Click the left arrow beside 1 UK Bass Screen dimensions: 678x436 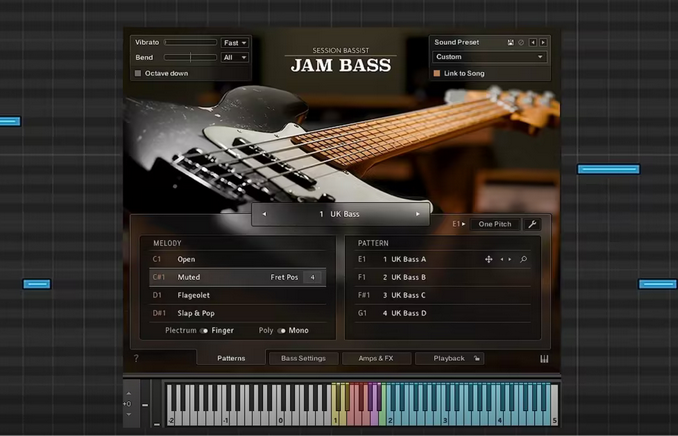(x=264, y=214)
